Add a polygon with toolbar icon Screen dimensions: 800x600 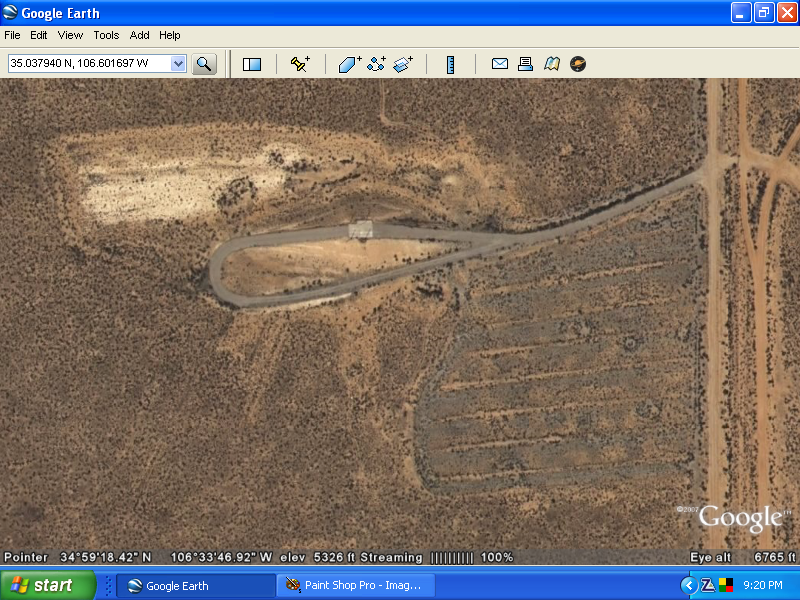pyautogui.click(x=349, y=64)
